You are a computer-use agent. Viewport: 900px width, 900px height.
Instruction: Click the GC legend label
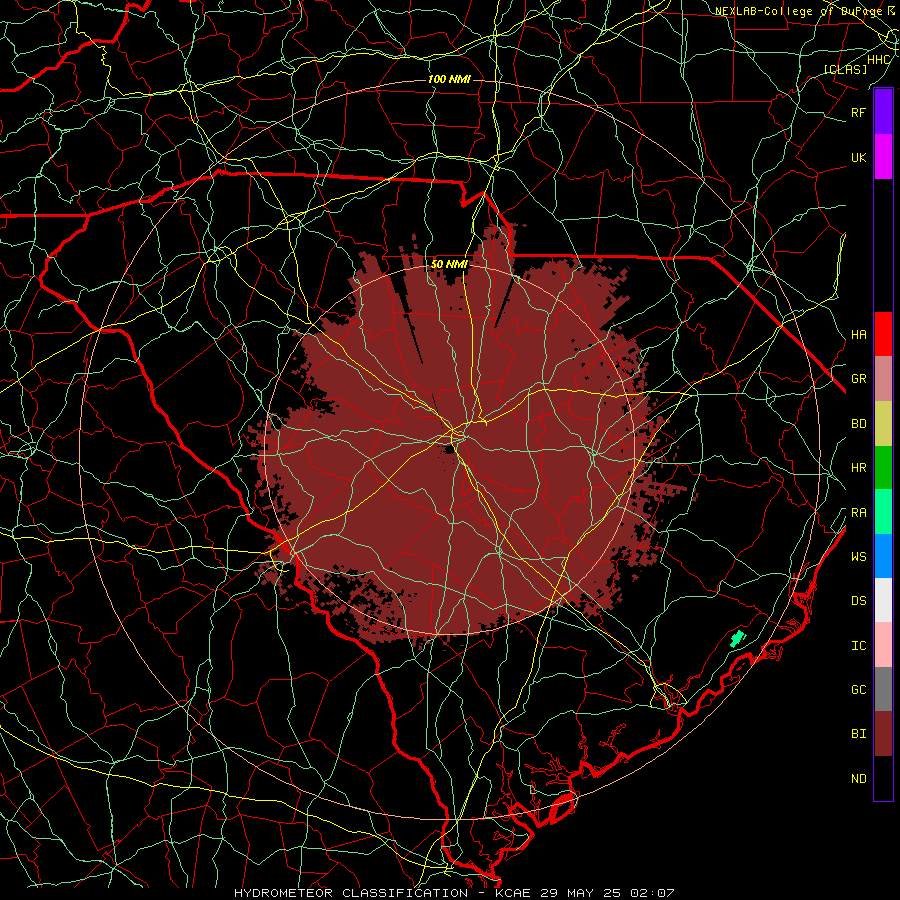(858, 690)
